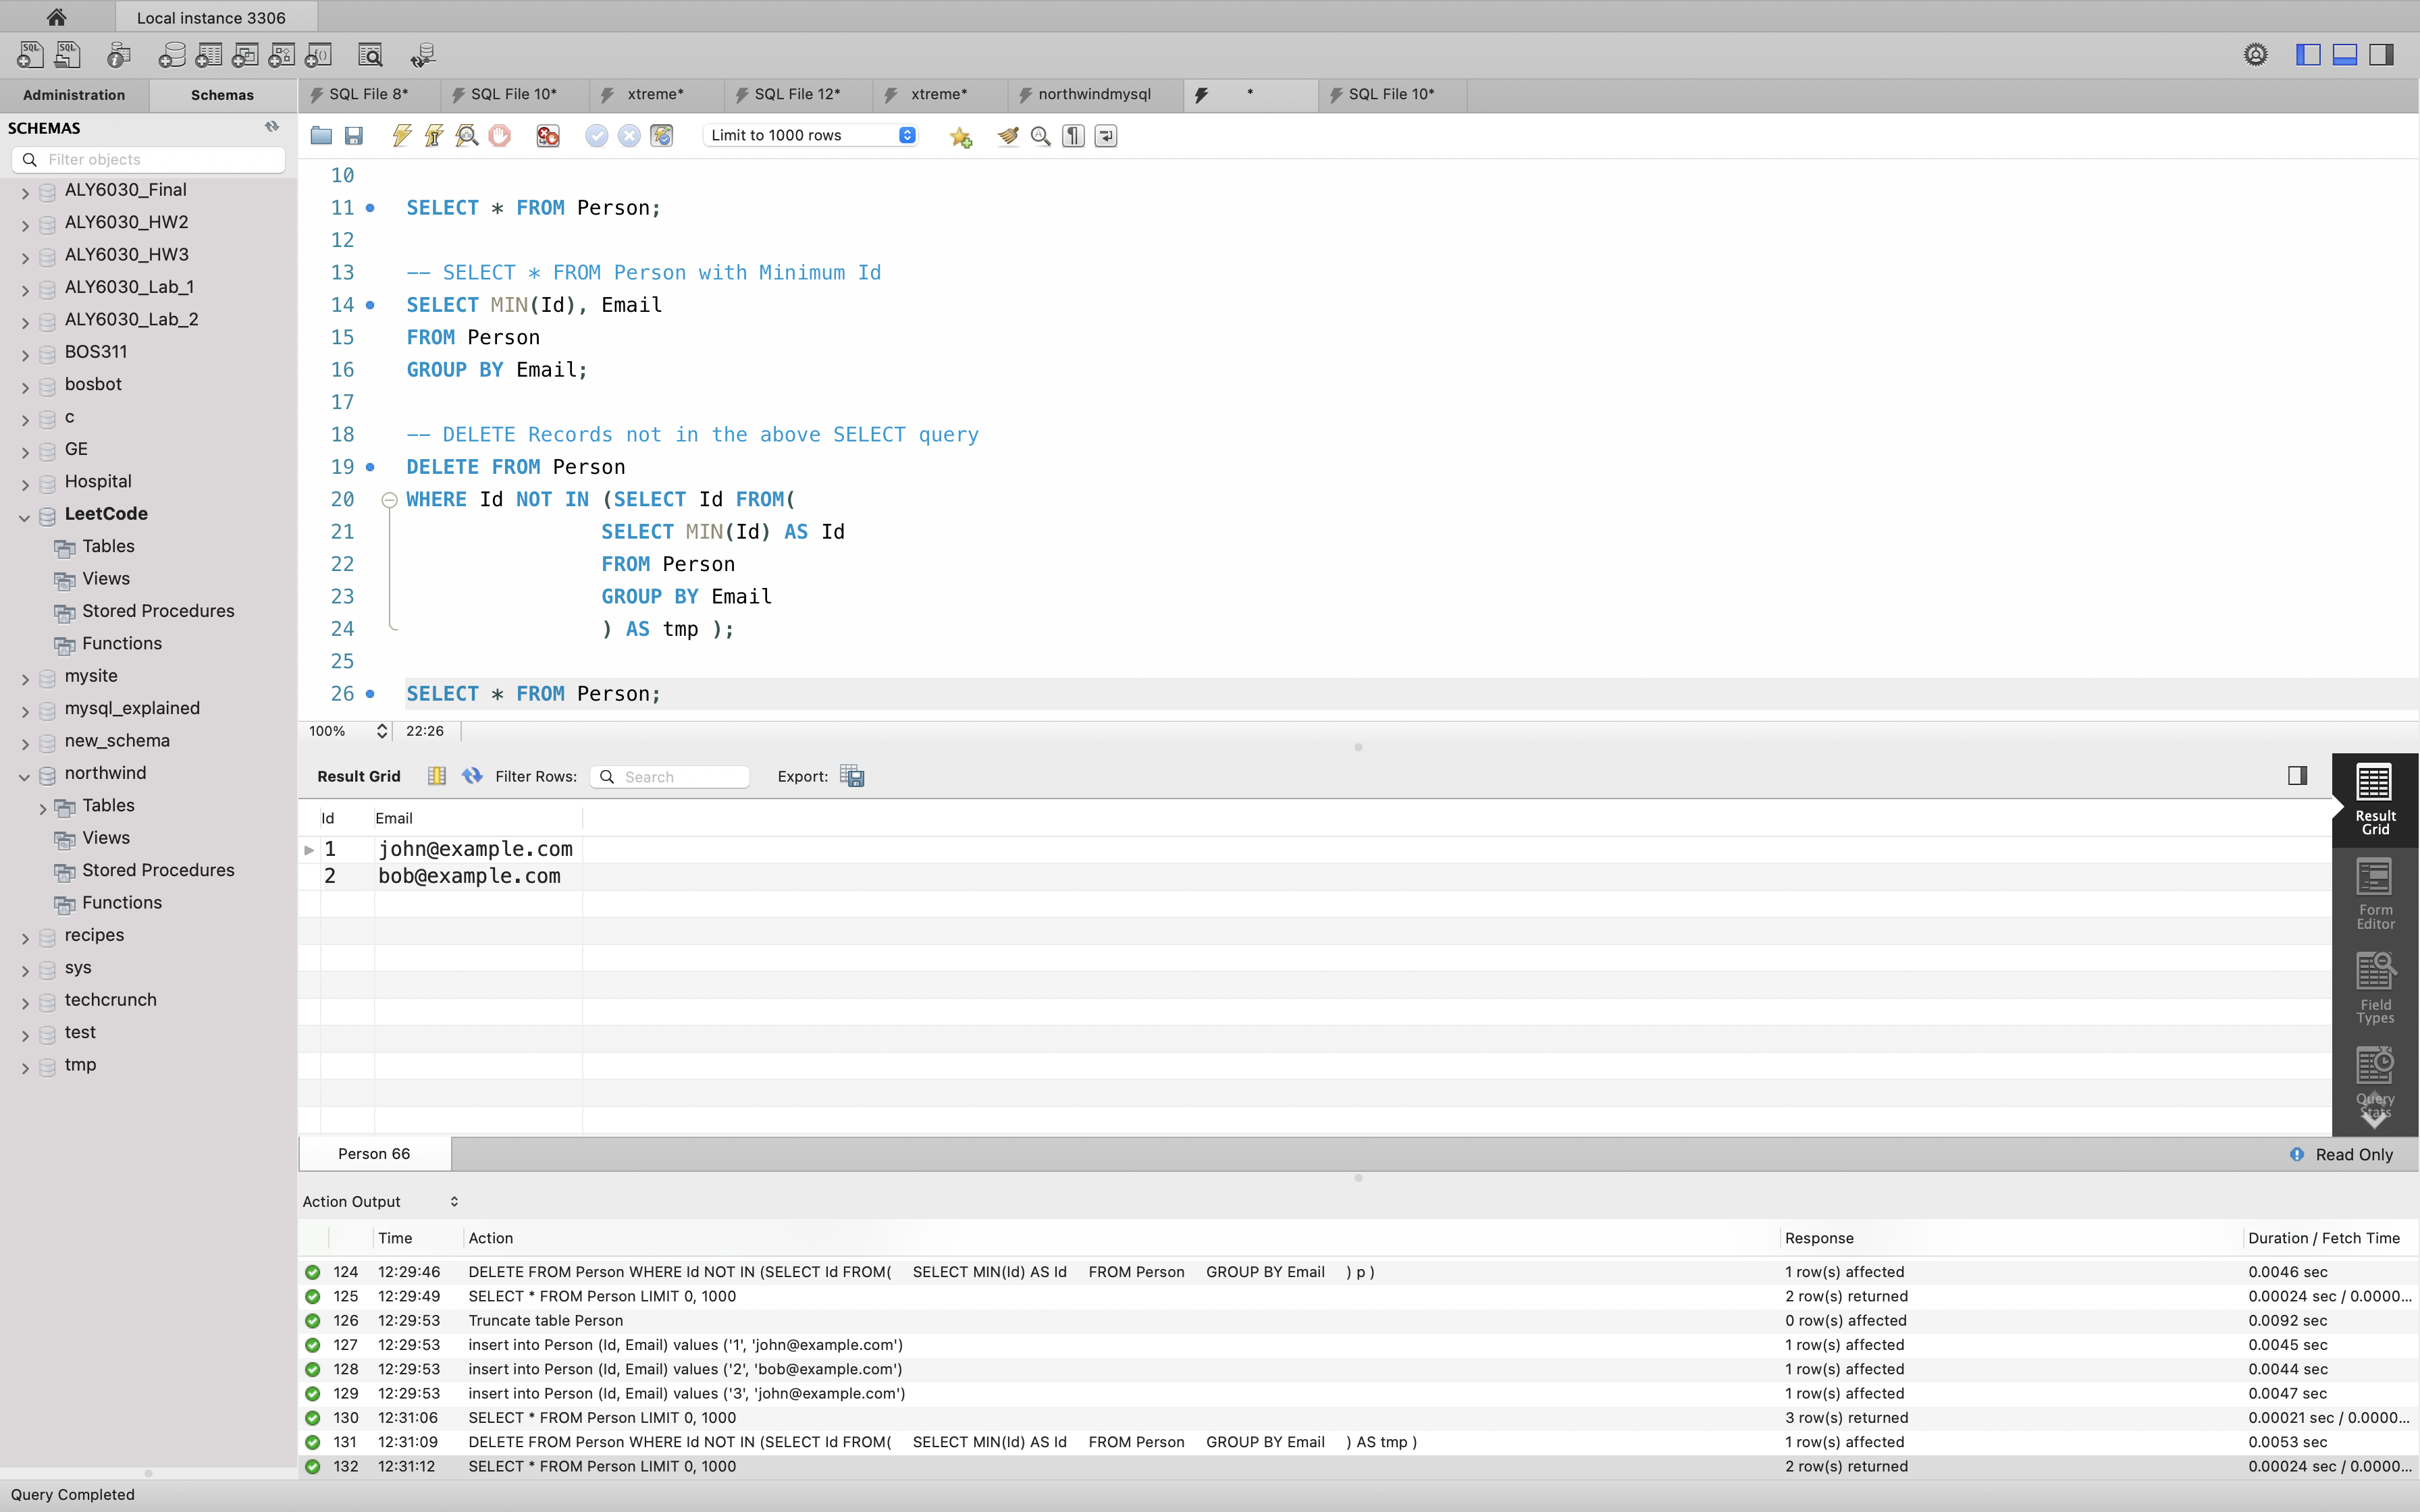Image resolution: width=2420 pixels, height=1512 pixels.
Task: Select the Action Output selector
Action: coord(380,1201)
